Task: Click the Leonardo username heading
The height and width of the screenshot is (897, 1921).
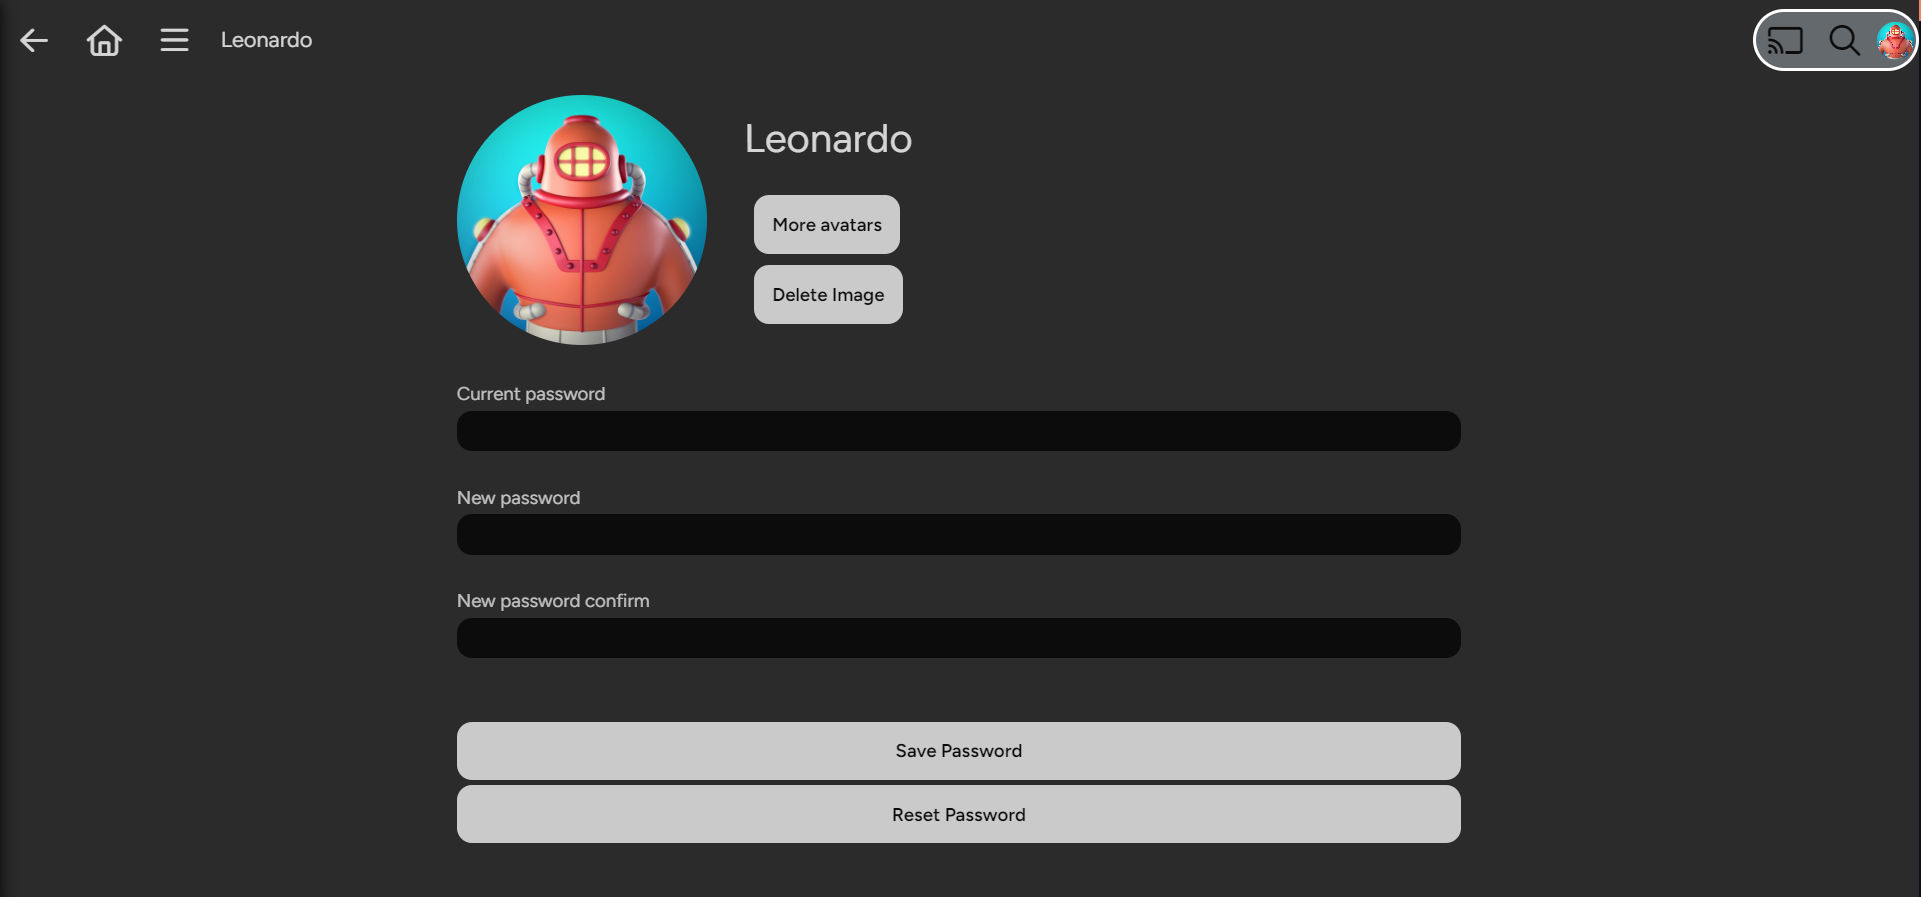Action: point(828,139)
